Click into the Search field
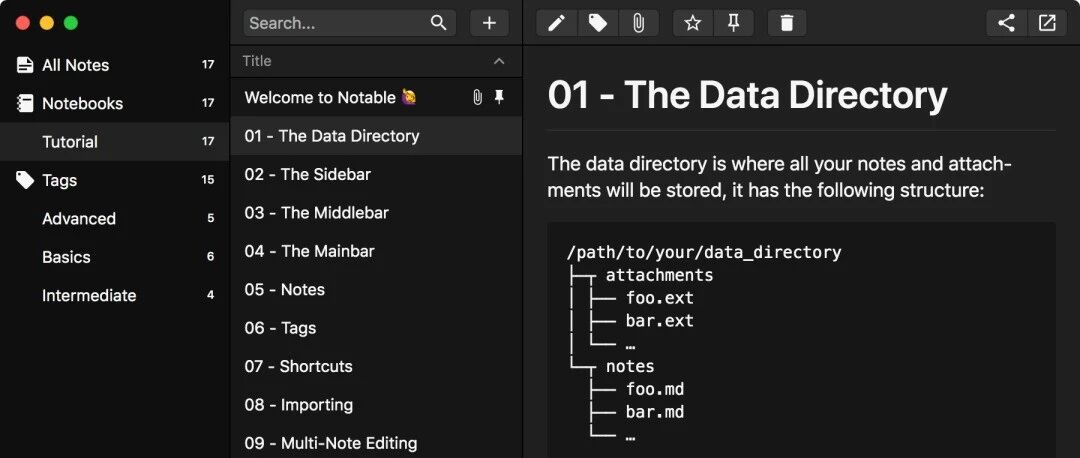 click(x=349, y=23)
